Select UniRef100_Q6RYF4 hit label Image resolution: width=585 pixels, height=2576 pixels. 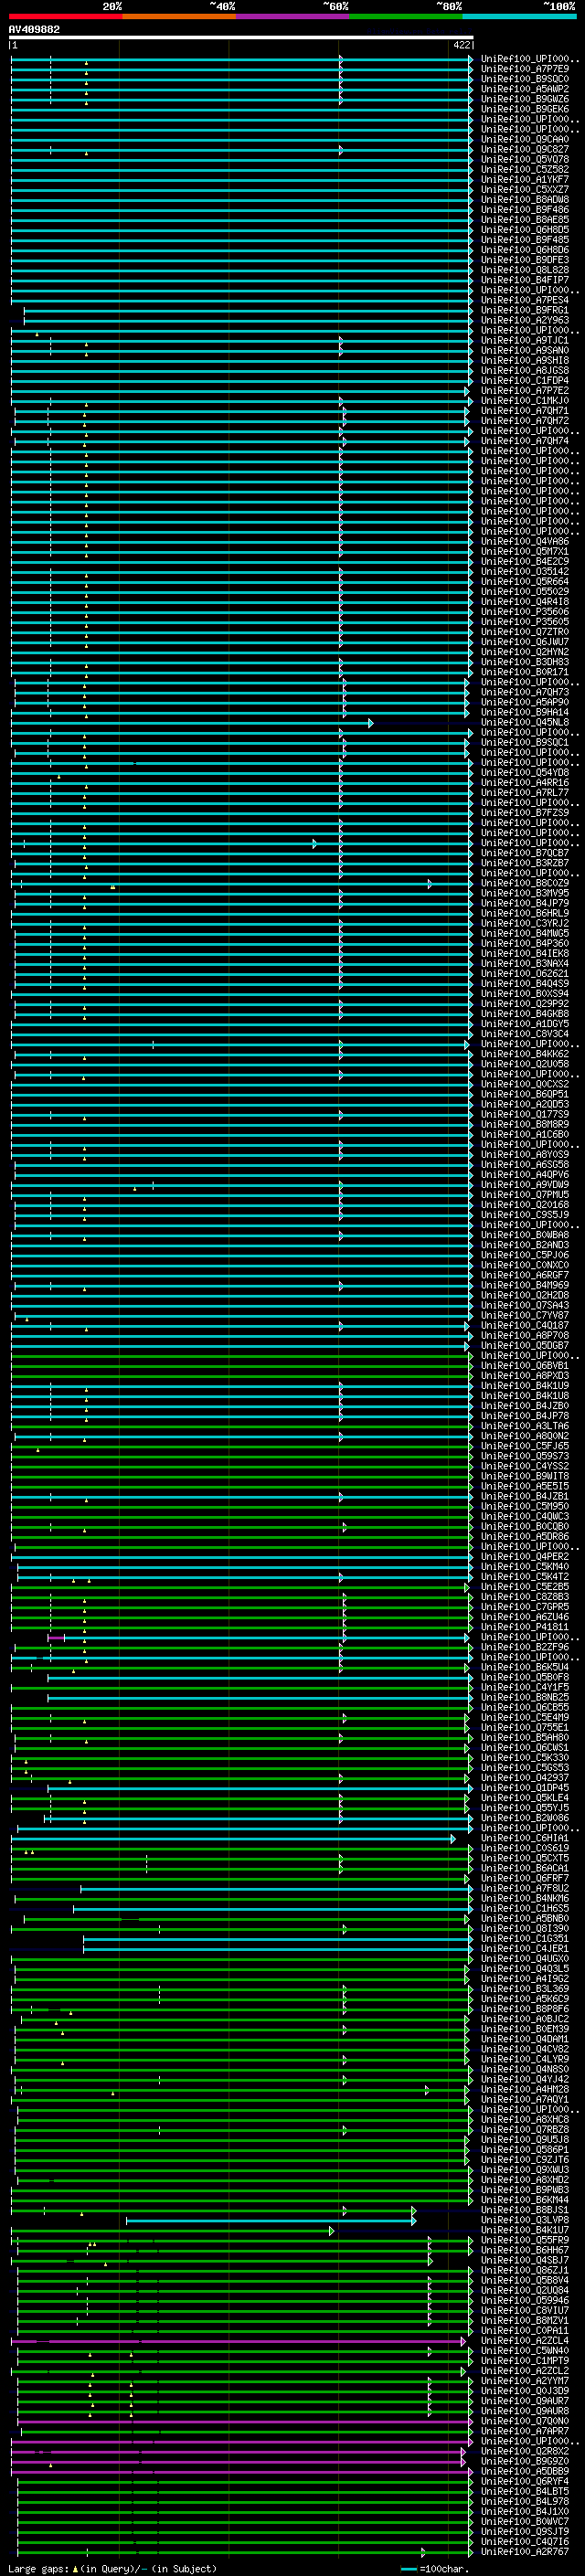[x=524, y=2481]
